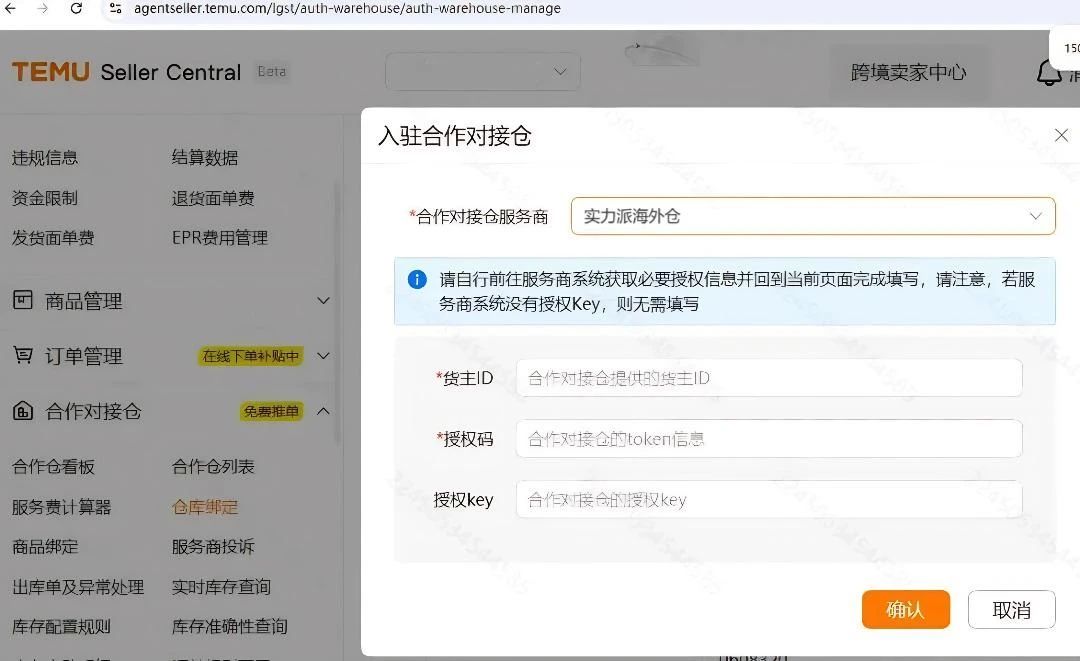Click the 免费推单 badge
The height and width of the screenshot is (661, 1080).
[271, 411]
